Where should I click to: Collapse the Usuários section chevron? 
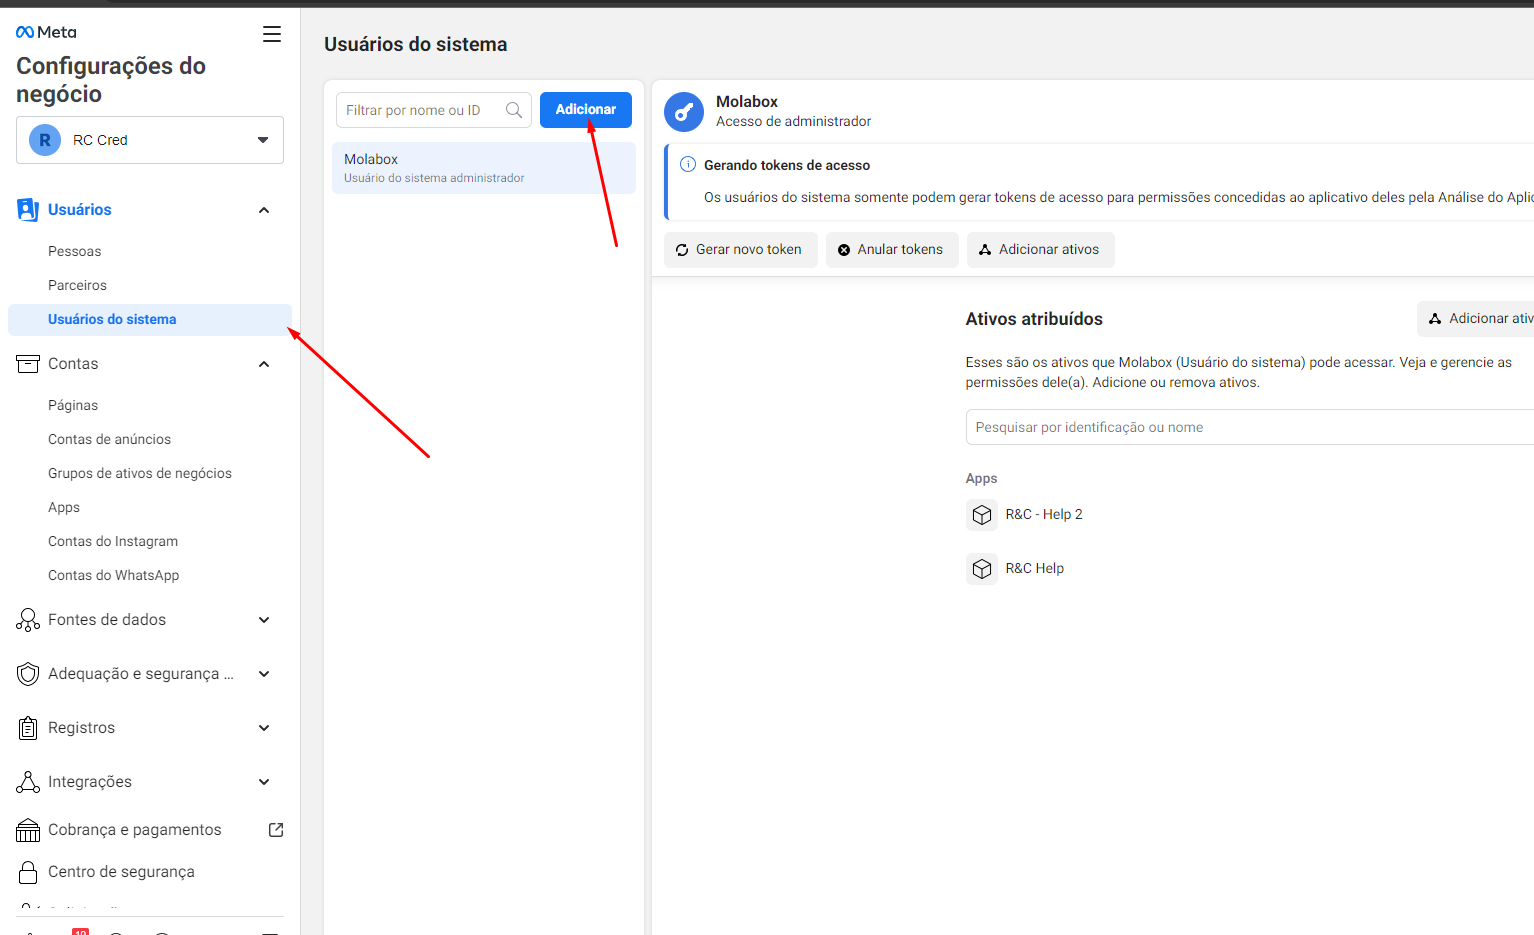coord(264,210)
